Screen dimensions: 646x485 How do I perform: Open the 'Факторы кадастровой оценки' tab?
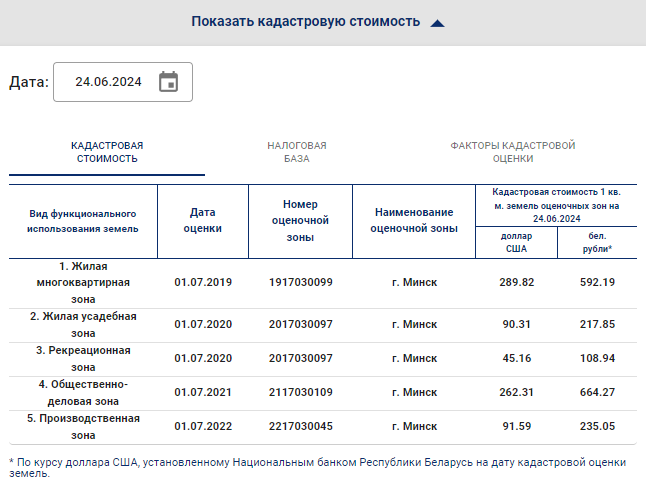coord(513,152)
